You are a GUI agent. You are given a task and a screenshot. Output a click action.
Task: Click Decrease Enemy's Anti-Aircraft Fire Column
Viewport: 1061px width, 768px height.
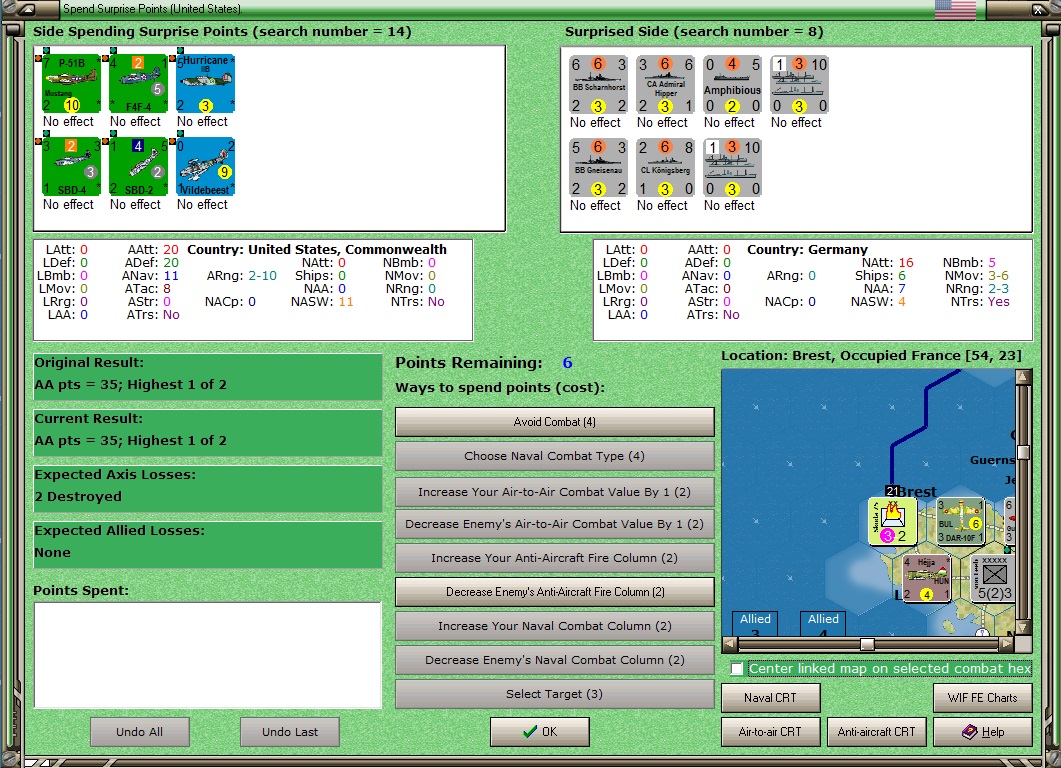pos(554,592)
